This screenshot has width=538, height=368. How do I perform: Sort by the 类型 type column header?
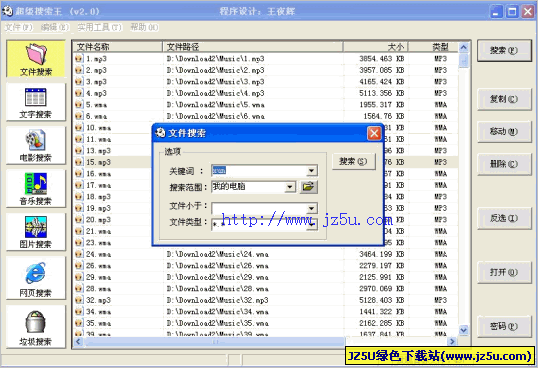tap(433, 47)
